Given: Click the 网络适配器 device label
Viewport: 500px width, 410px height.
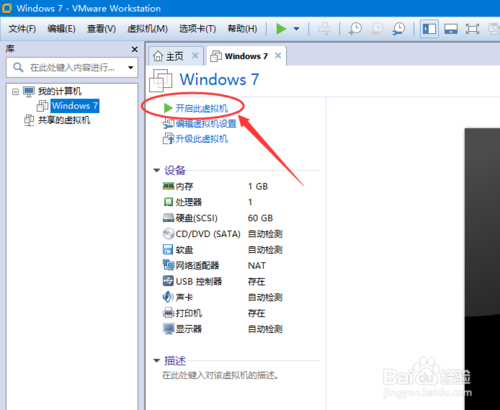Looking at the screenshot, I should click(197, 266).
